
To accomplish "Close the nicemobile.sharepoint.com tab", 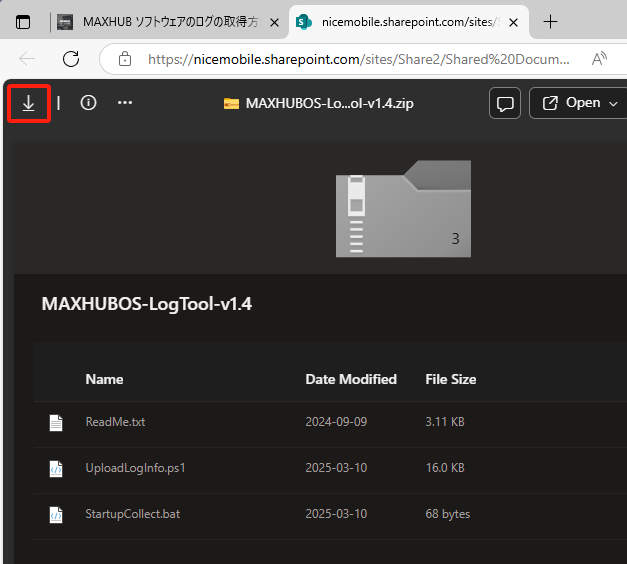I will click(513, 23).
